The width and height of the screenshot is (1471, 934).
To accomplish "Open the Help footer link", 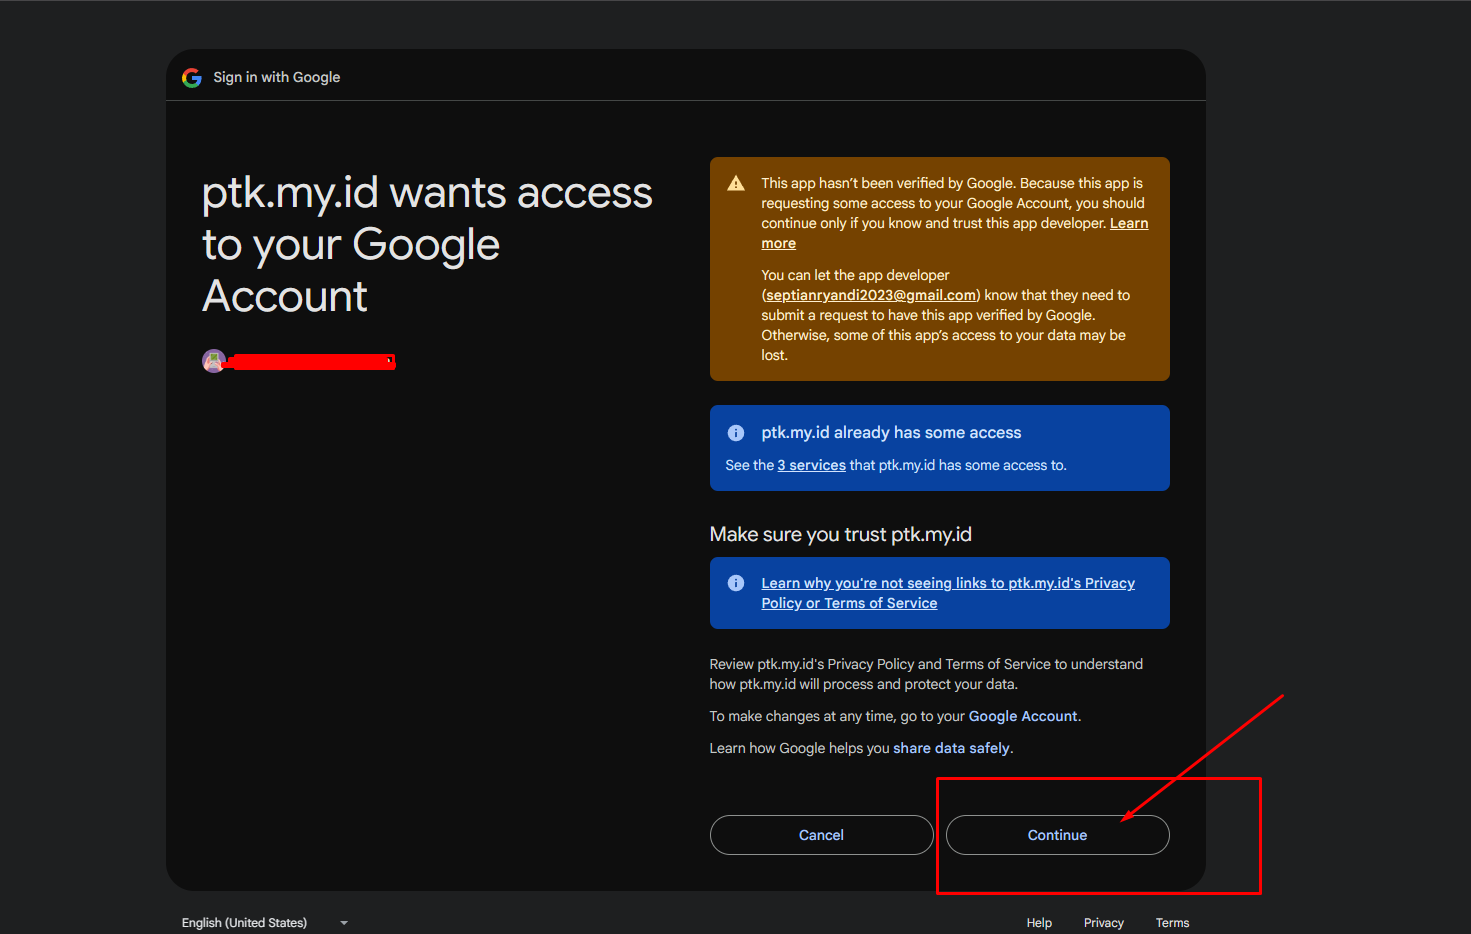I will pyautogui.click(x=1039, y=923).
